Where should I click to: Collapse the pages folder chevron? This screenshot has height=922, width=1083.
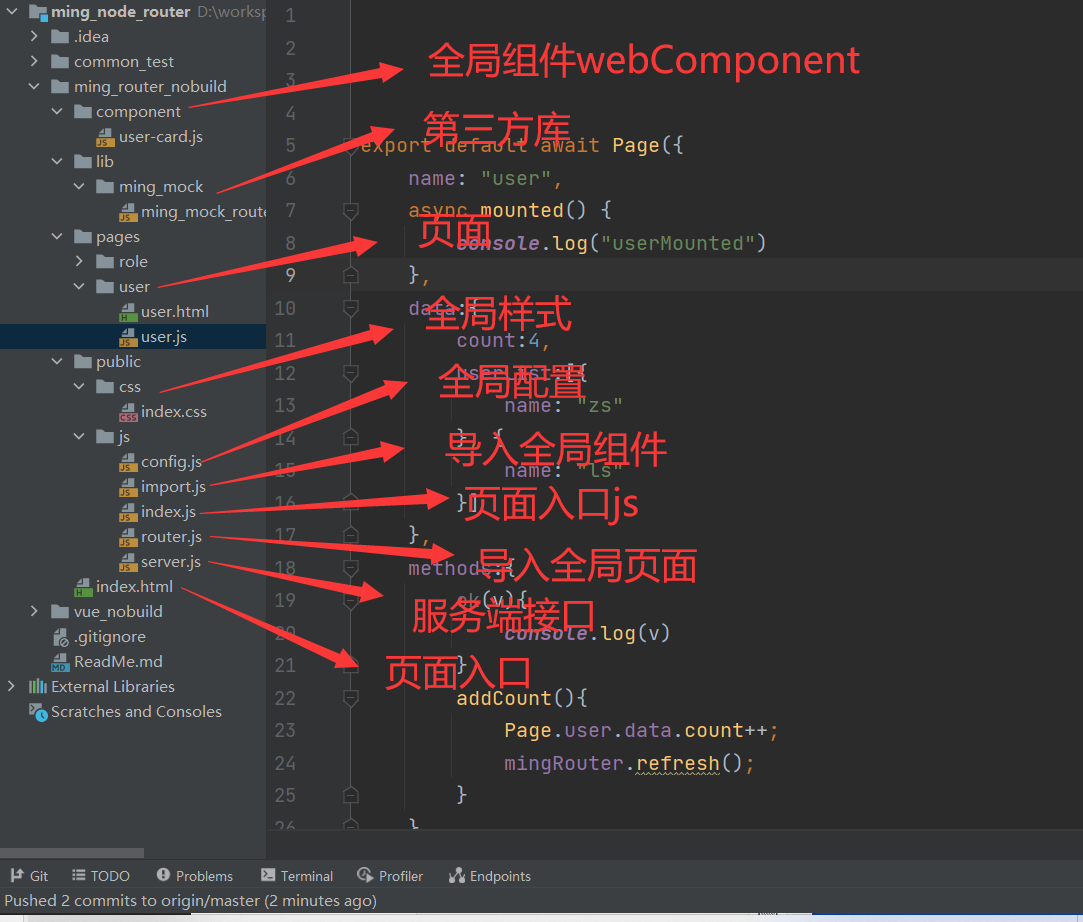tap(57, 236)
